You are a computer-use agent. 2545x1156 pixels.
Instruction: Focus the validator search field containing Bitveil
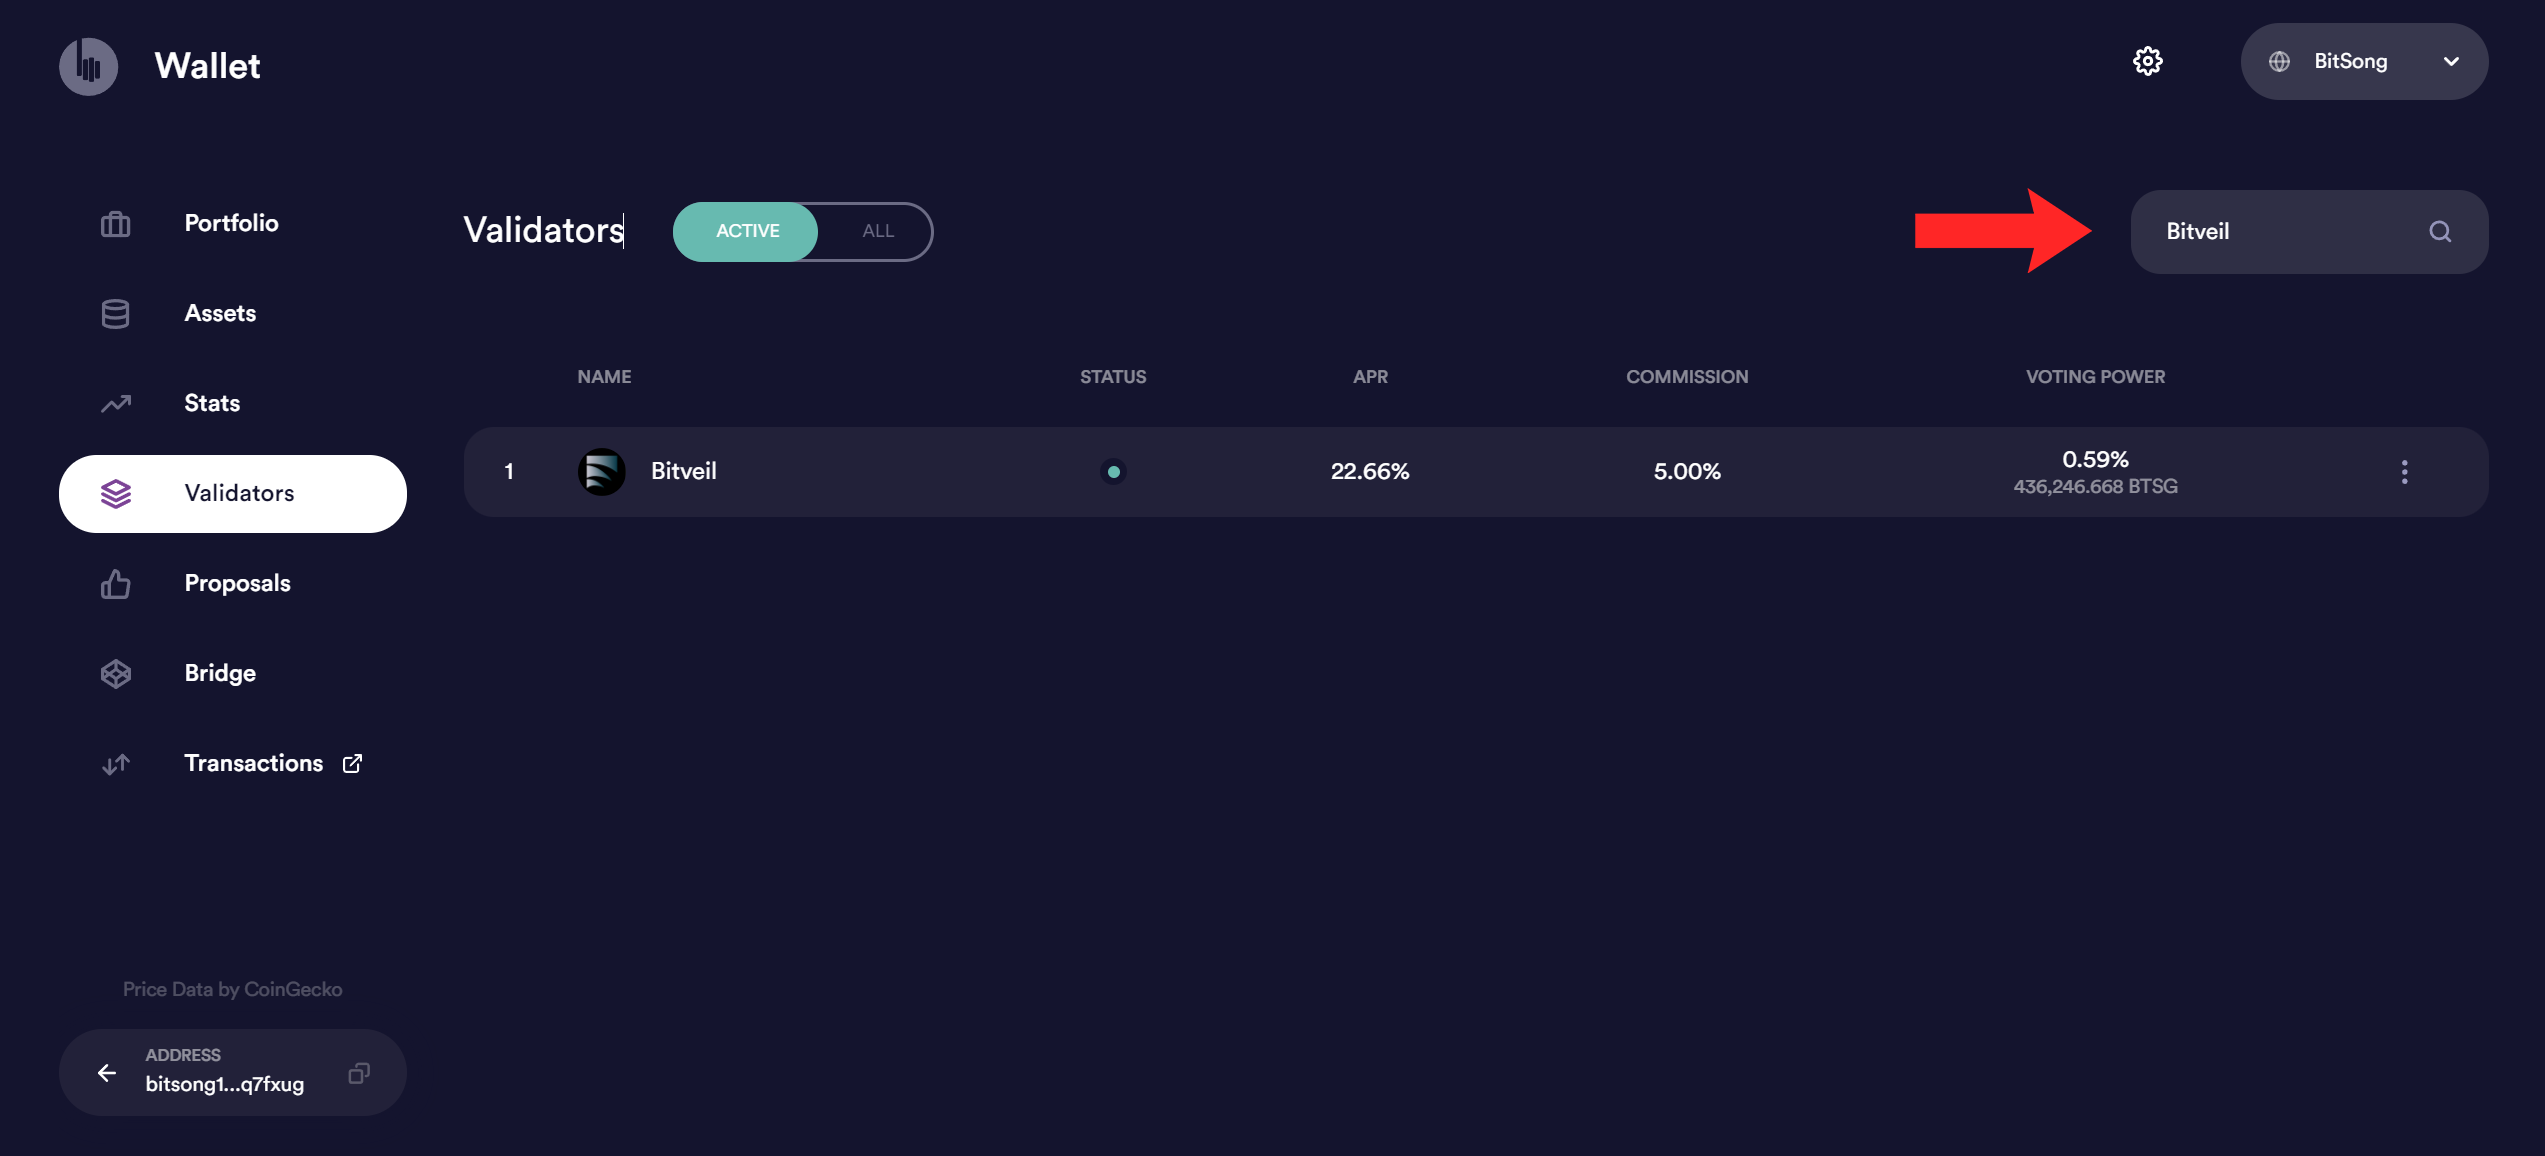pyautogui.click(x=2309, y=232)
